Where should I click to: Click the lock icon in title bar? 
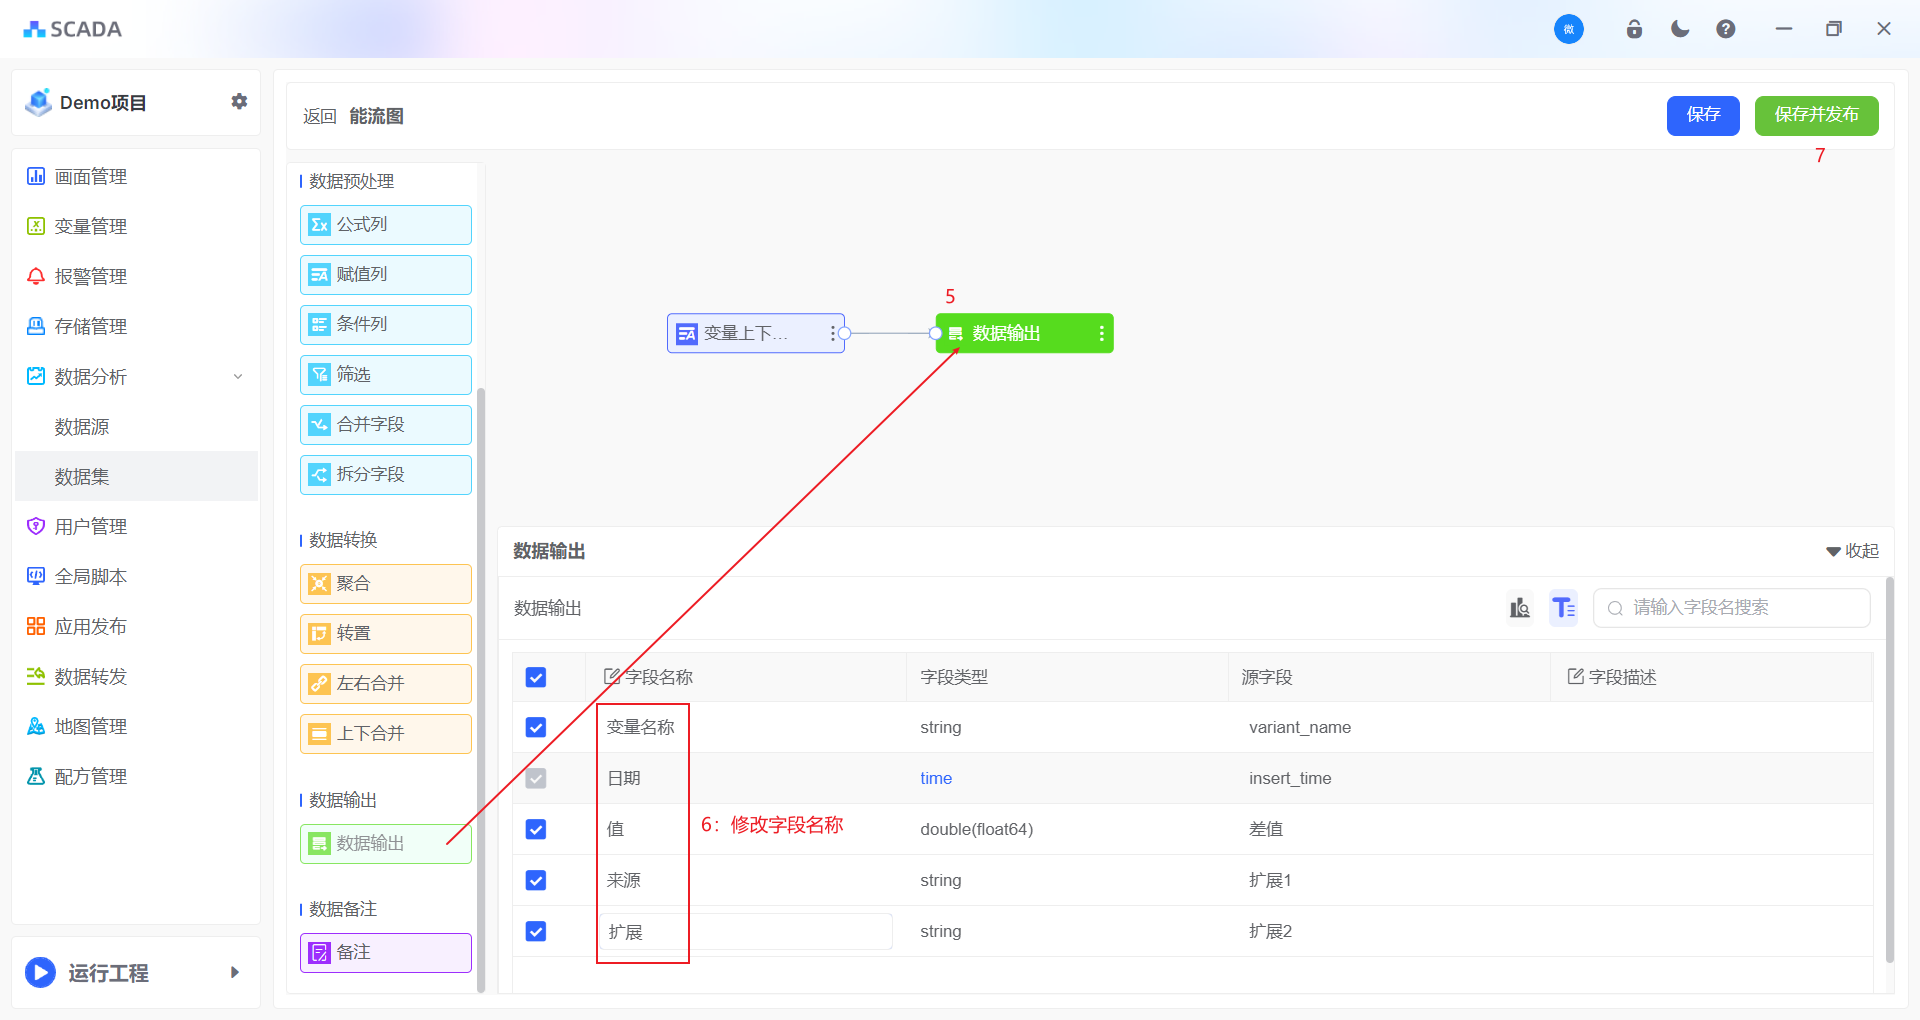pos(1634,29)
